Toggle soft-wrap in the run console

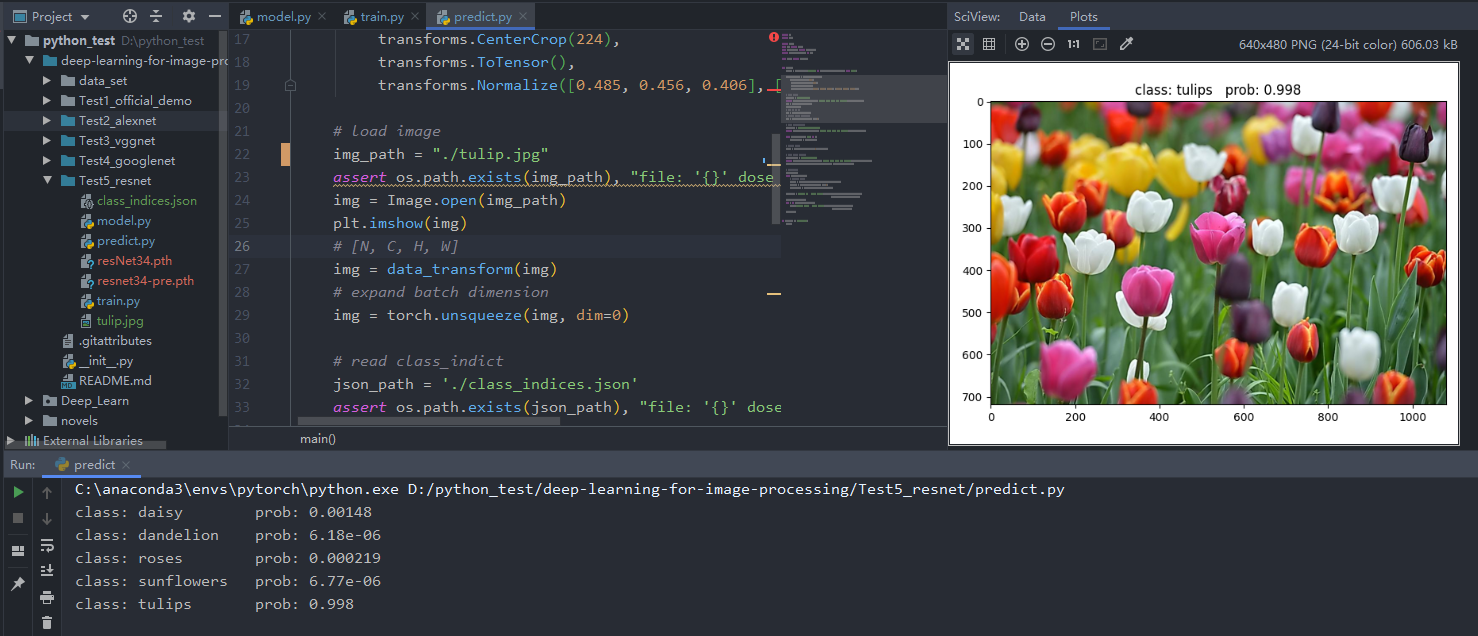click(47, 545)
